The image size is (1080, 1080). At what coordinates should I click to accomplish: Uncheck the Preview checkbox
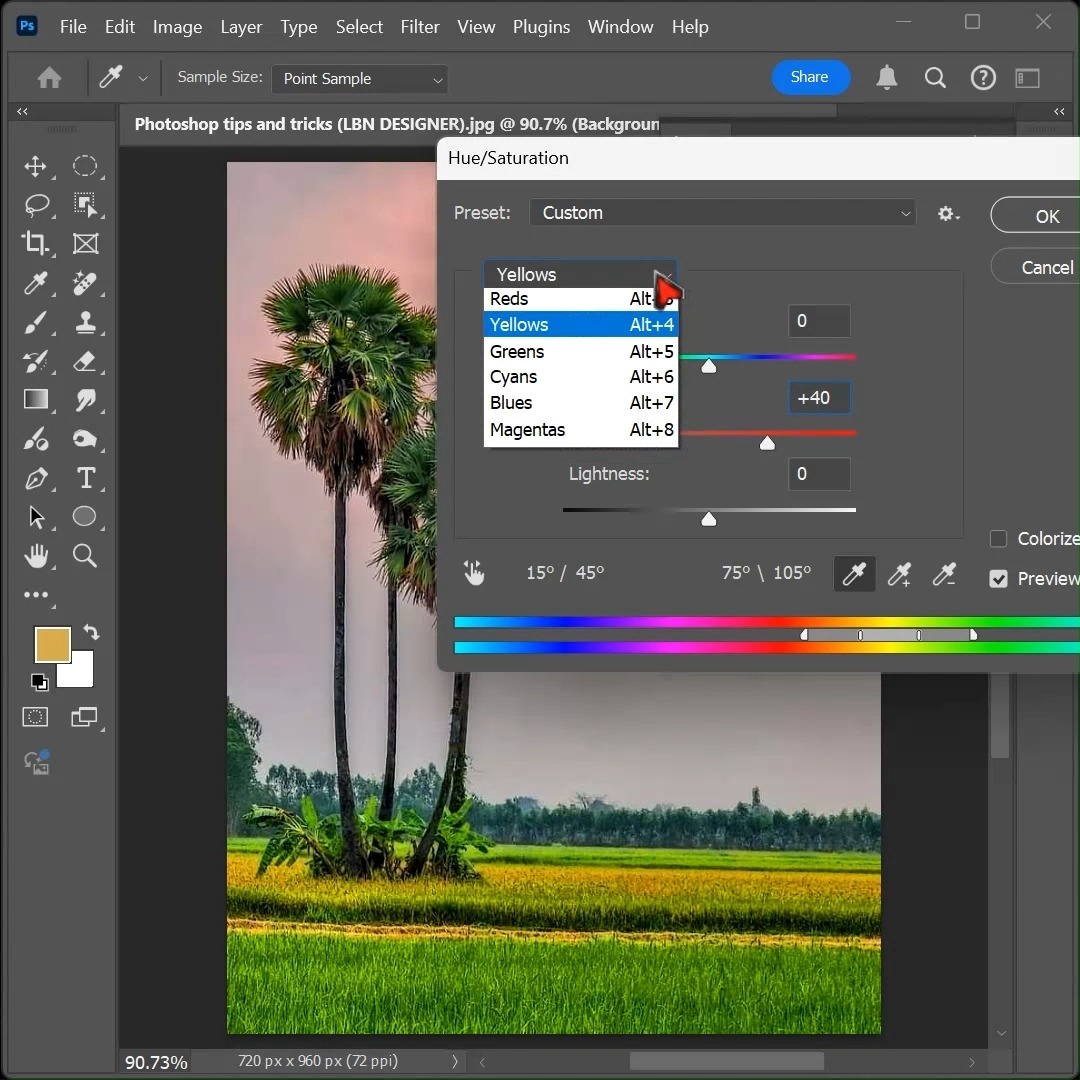pos(998,579)
